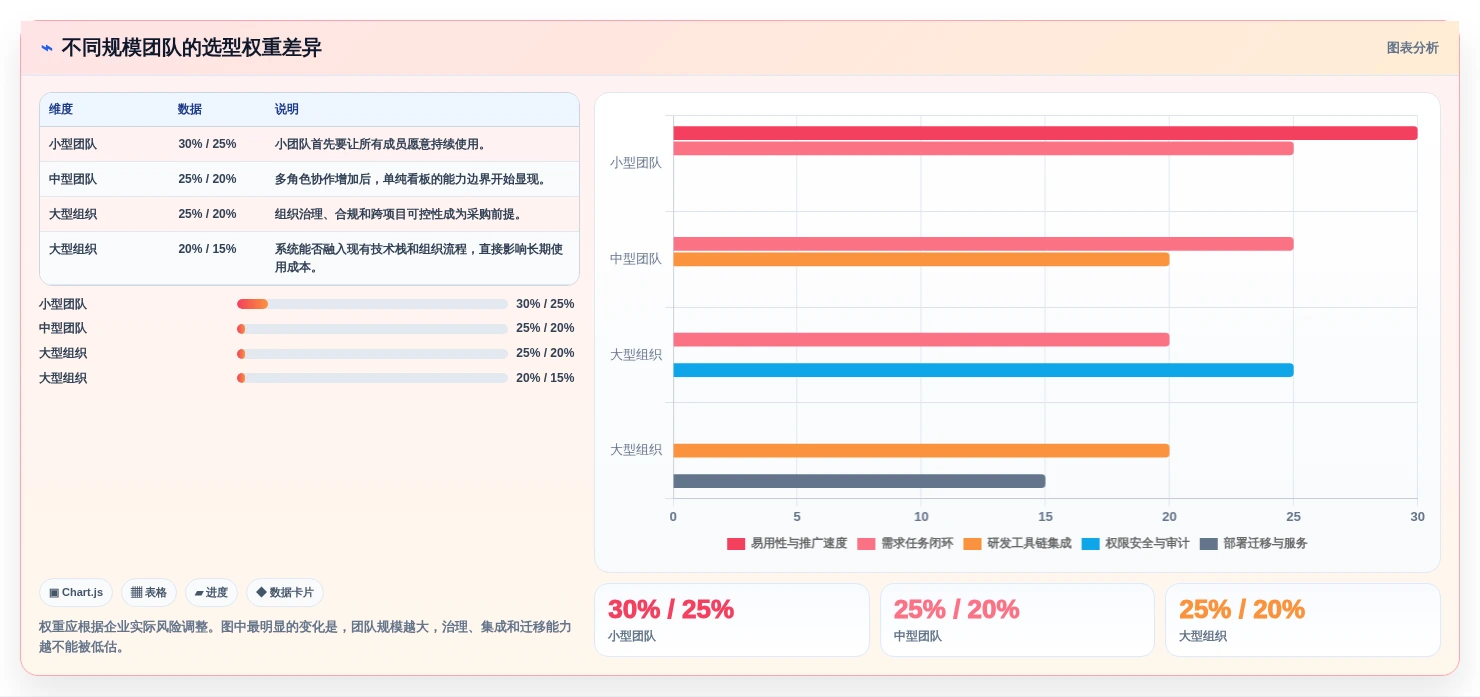Click the orange bar in the 中型团队 chart group
This screenshot has width=1480, height=697.
921,259
